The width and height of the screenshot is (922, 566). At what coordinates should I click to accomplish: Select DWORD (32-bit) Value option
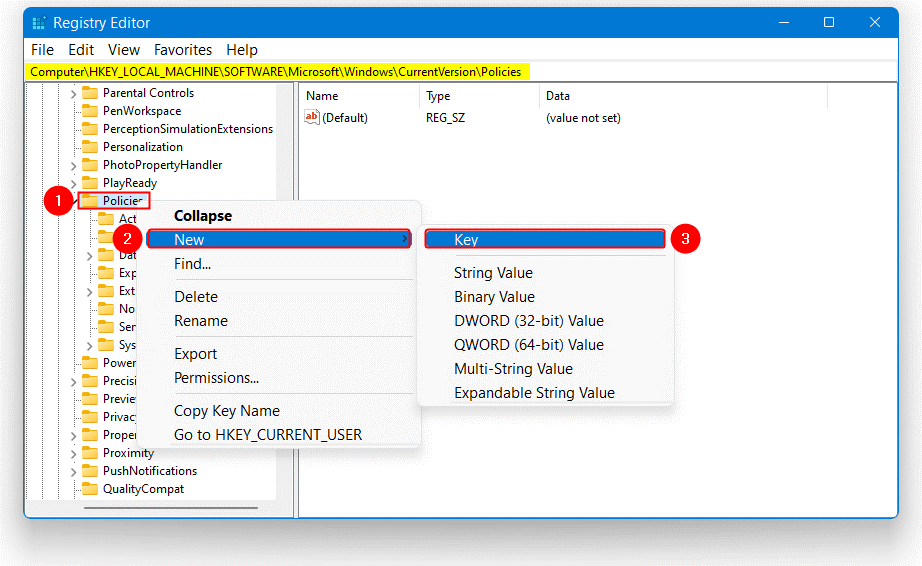[528, 321]
